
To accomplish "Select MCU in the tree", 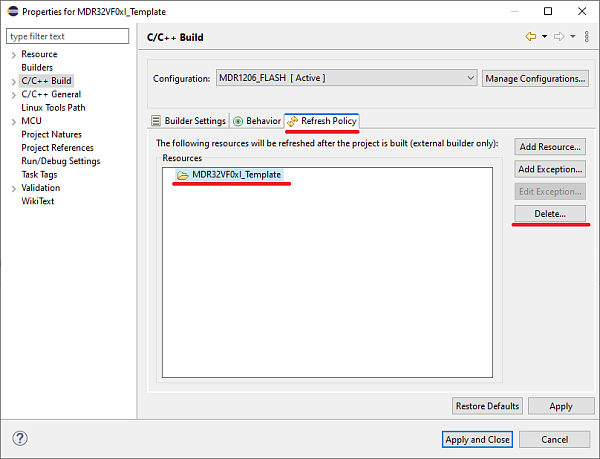I will tap(31, 121).
